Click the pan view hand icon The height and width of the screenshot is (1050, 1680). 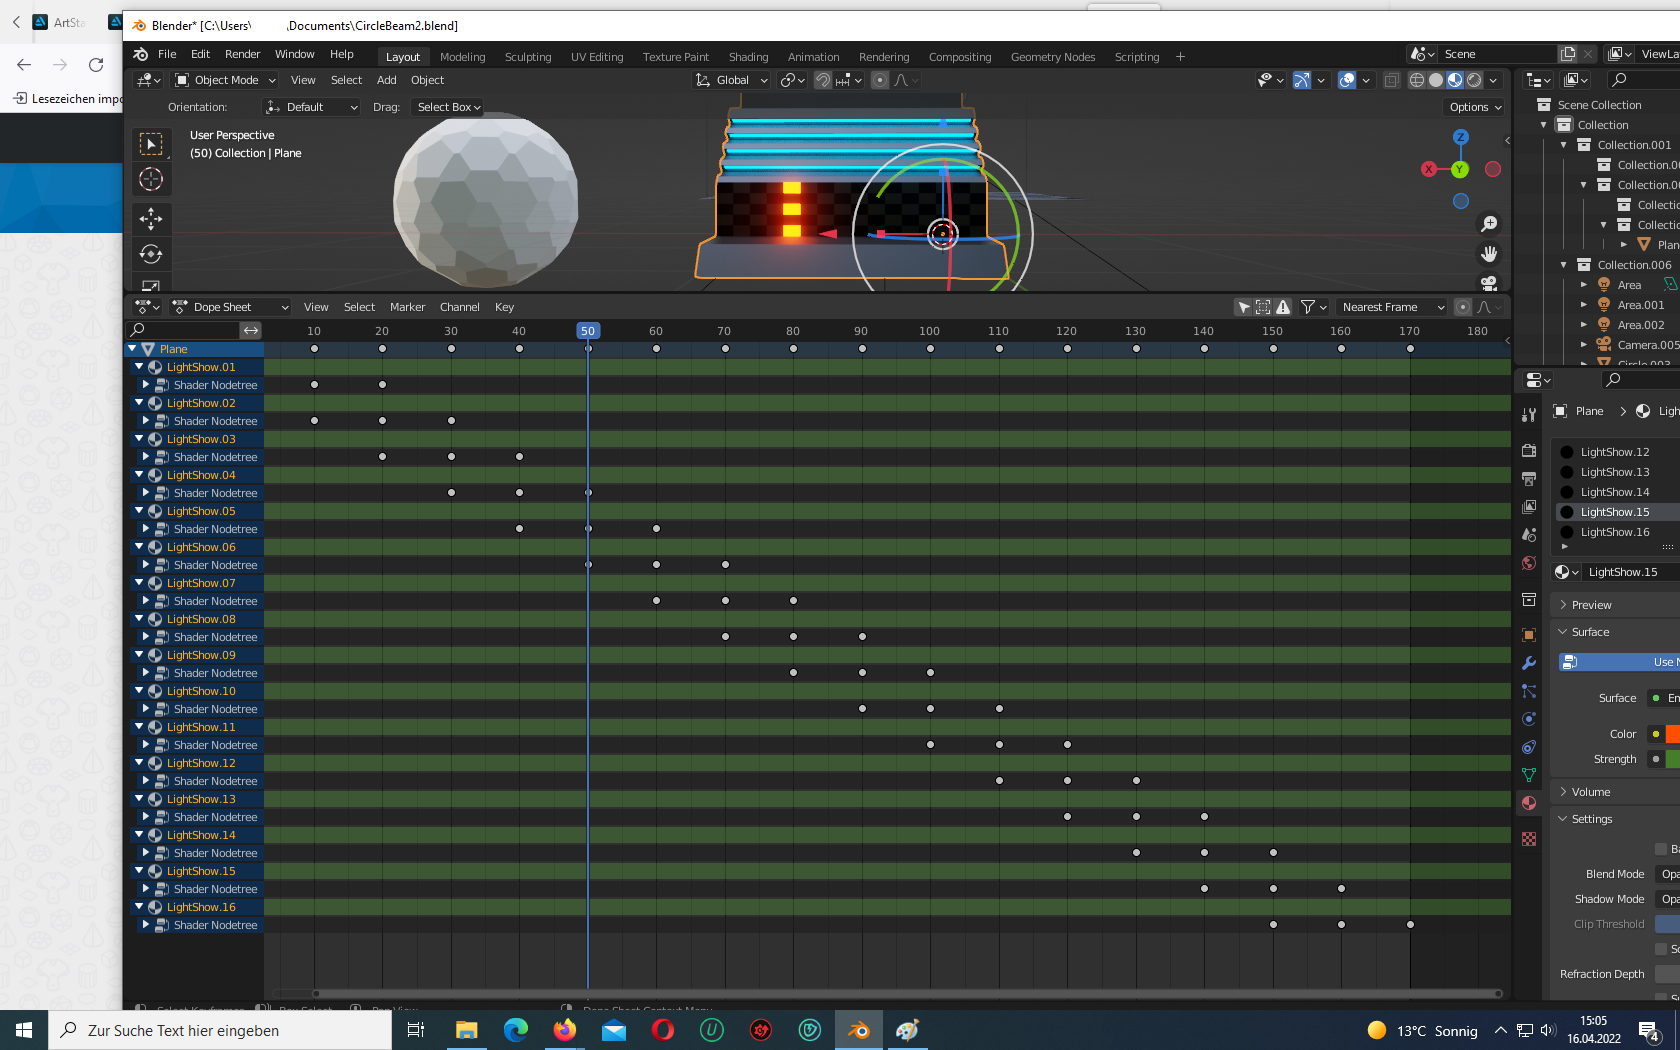pos(1489,254)
